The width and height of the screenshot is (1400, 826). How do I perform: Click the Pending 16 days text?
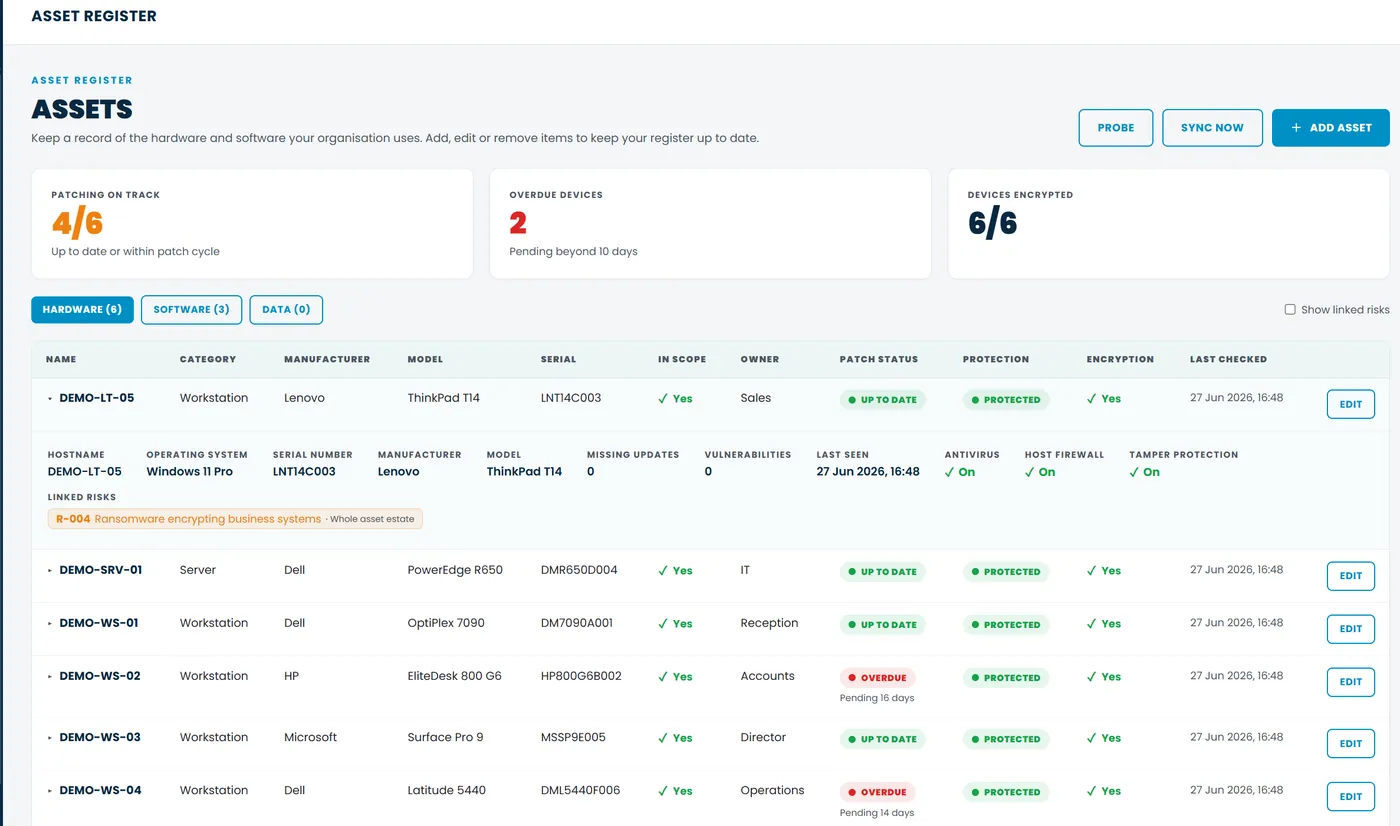point(877,698)
